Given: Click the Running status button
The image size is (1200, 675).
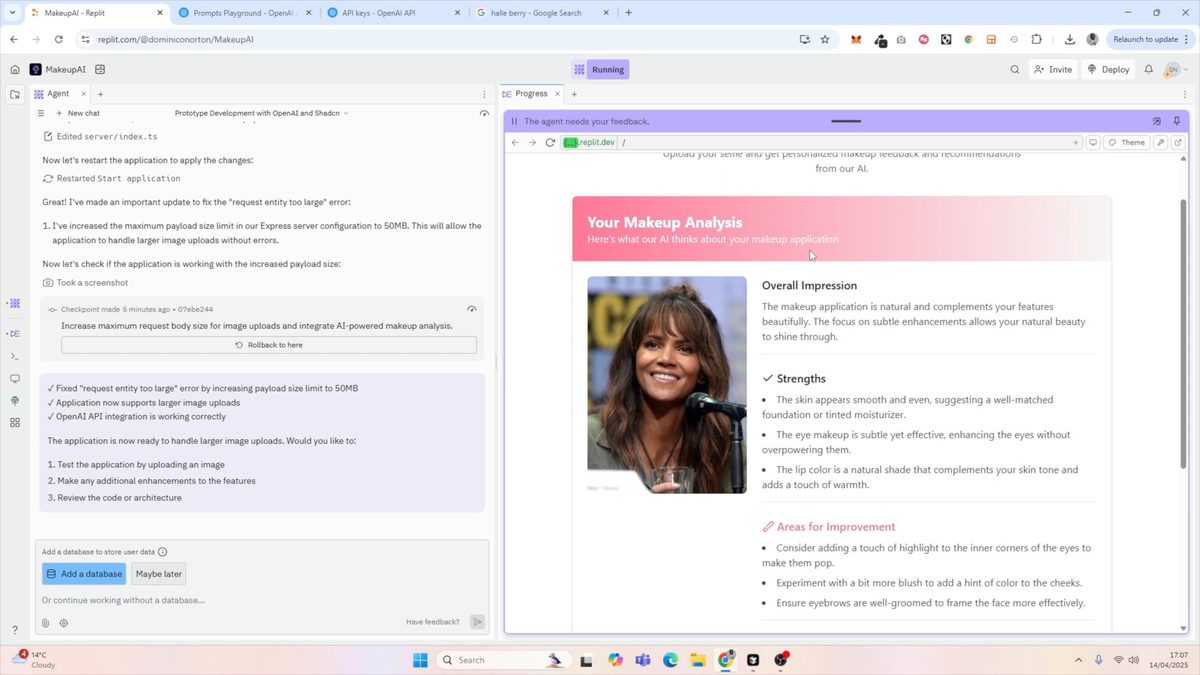Looking at the screenshot, I should coord(608,70).
